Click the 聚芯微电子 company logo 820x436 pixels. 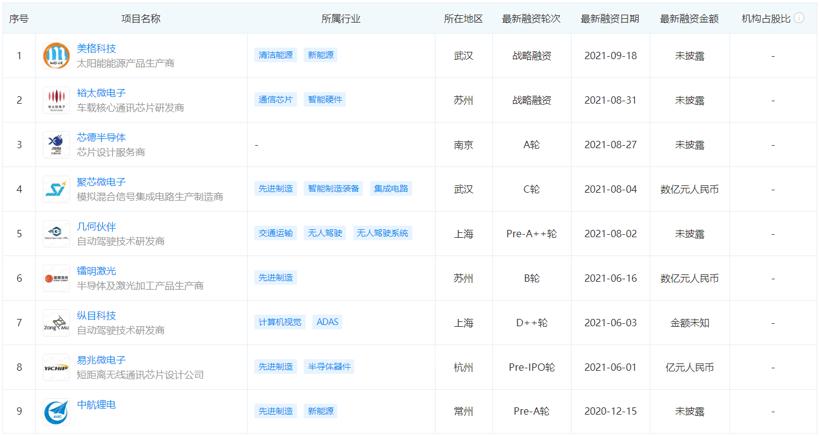56,189
